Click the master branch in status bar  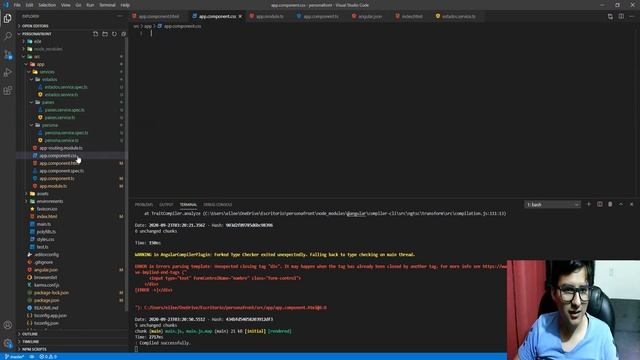14,357
